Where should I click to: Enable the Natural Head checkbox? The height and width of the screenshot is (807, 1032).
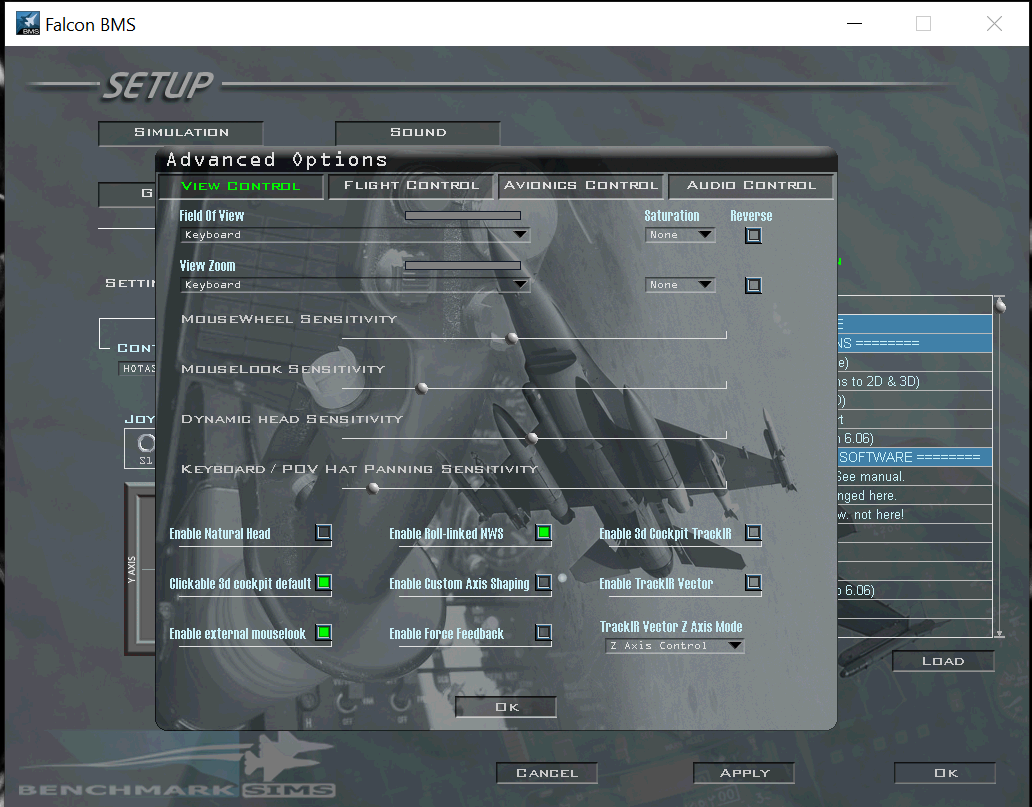tap(324, 533)
